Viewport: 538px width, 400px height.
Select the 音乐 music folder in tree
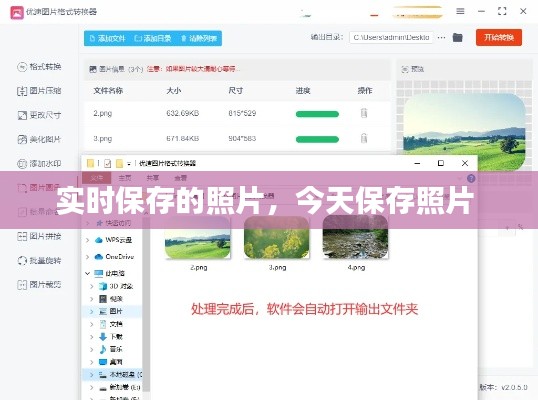click(111, 349)
